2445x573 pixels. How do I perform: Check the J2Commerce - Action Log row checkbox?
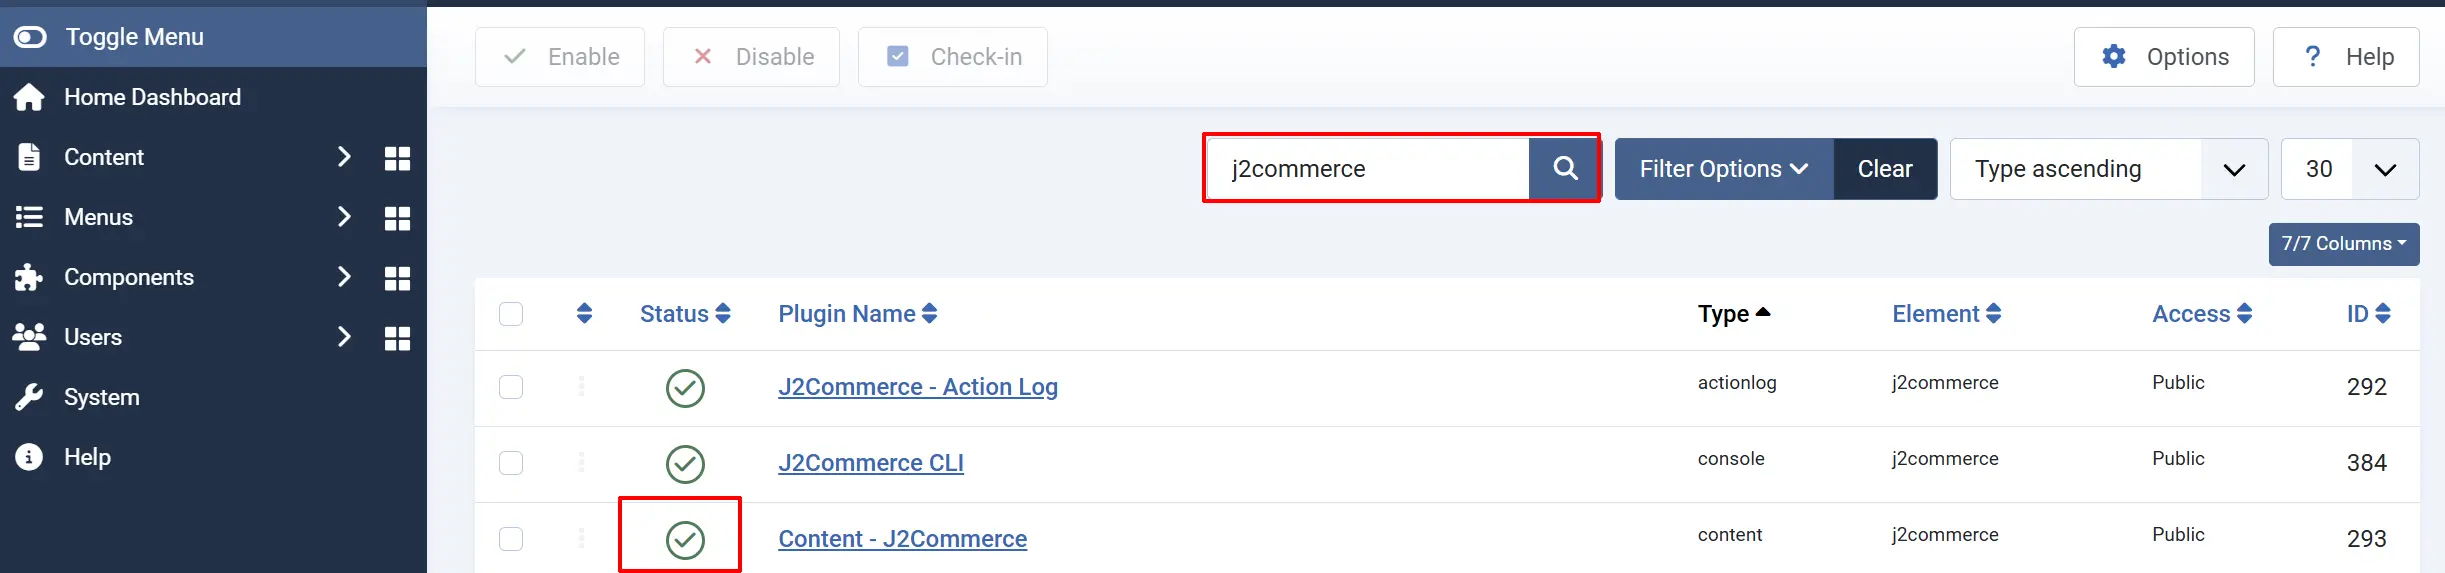tap(511, 387)
